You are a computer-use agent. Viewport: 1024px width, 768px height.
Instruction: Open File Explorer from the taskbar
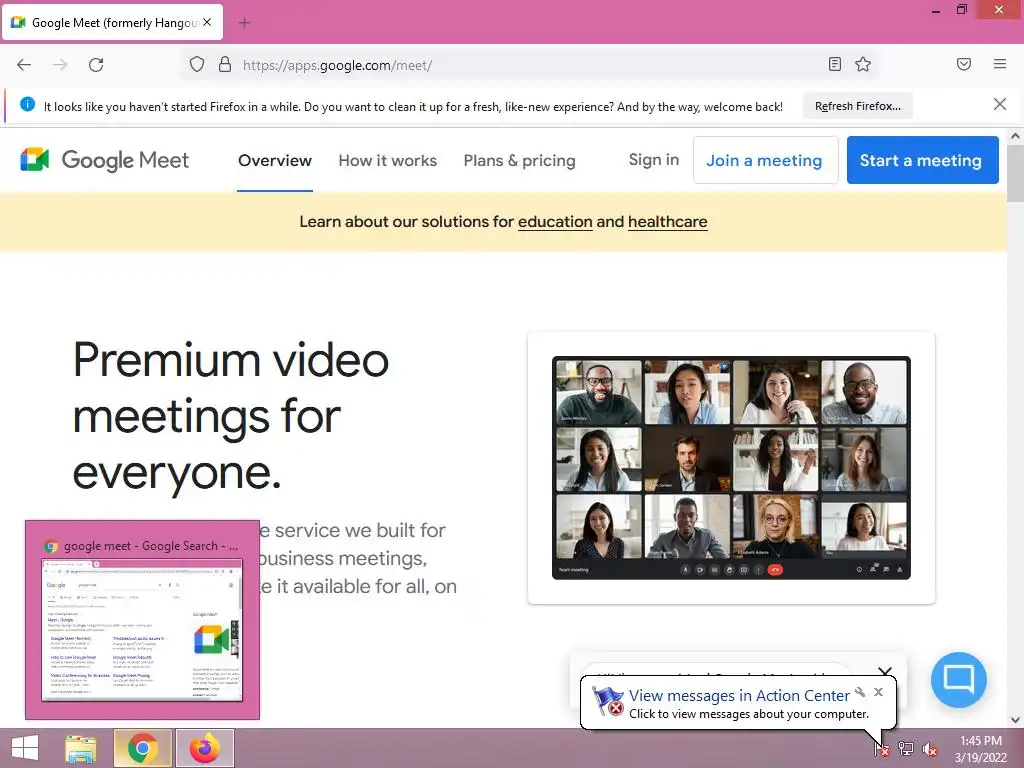click(81, 748)
